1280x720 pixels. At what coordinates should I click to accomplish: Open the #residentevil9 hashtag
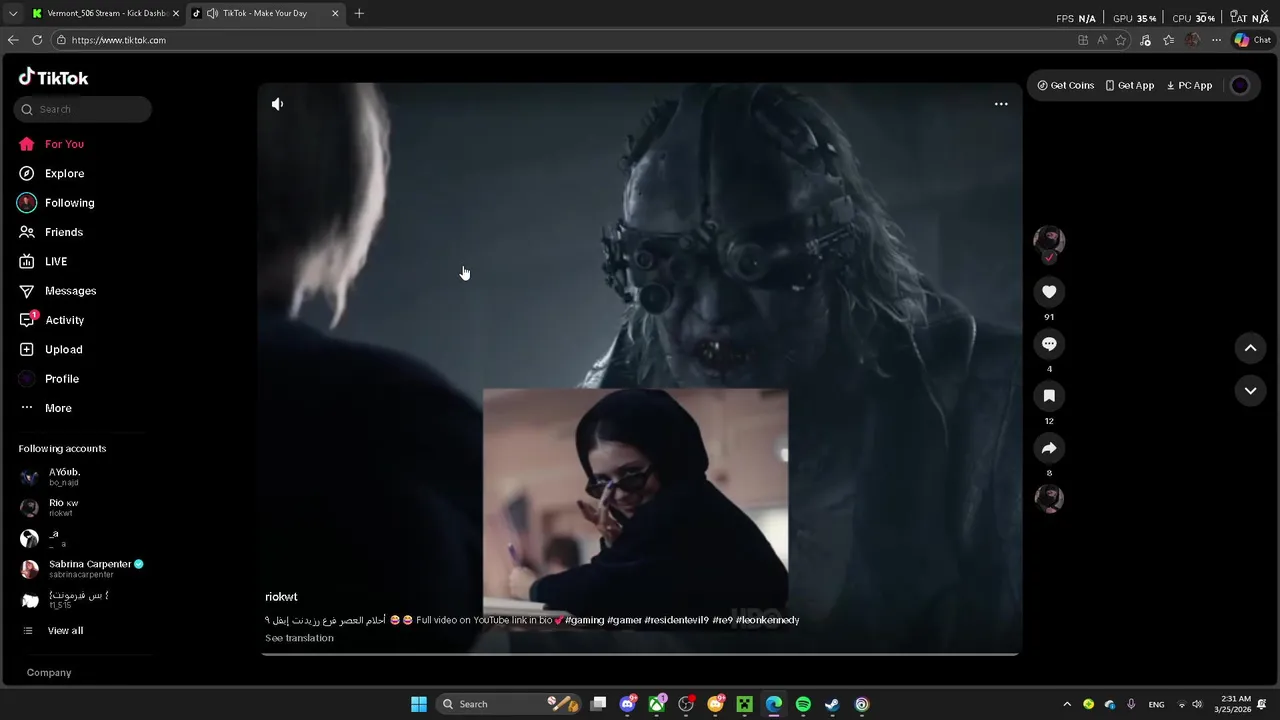677,620
